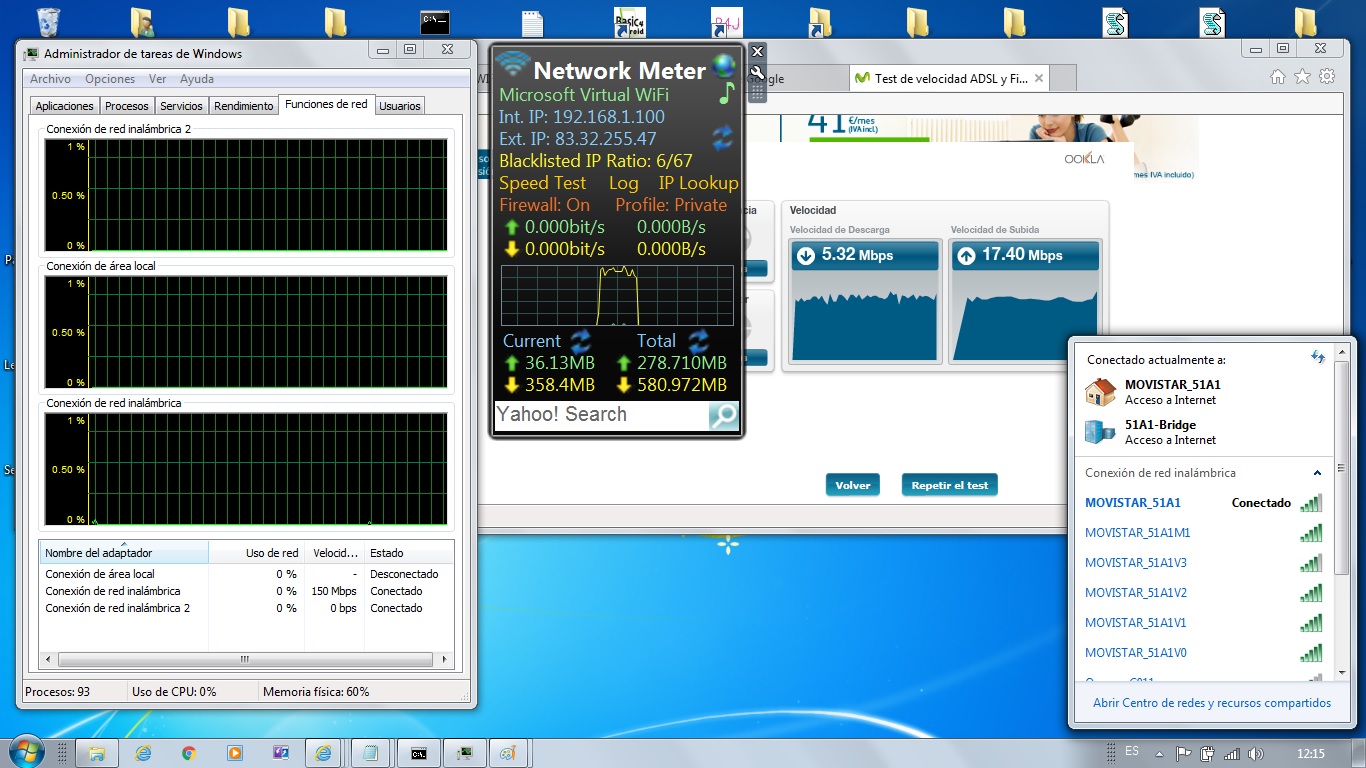Select the Basic4android desktop shortcut
1366x768 pixels.
(x=629, y=22)
